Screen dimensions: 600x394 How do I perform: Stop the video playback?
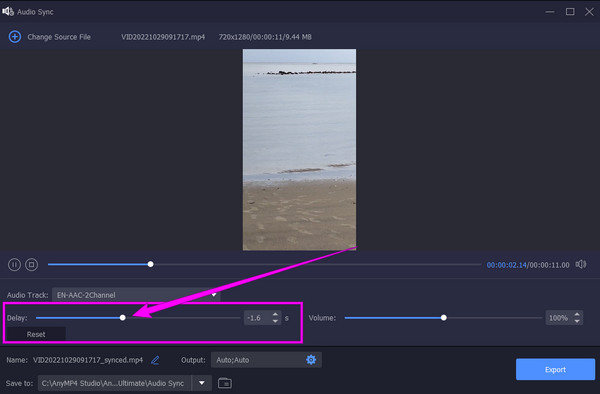(32, 264)
